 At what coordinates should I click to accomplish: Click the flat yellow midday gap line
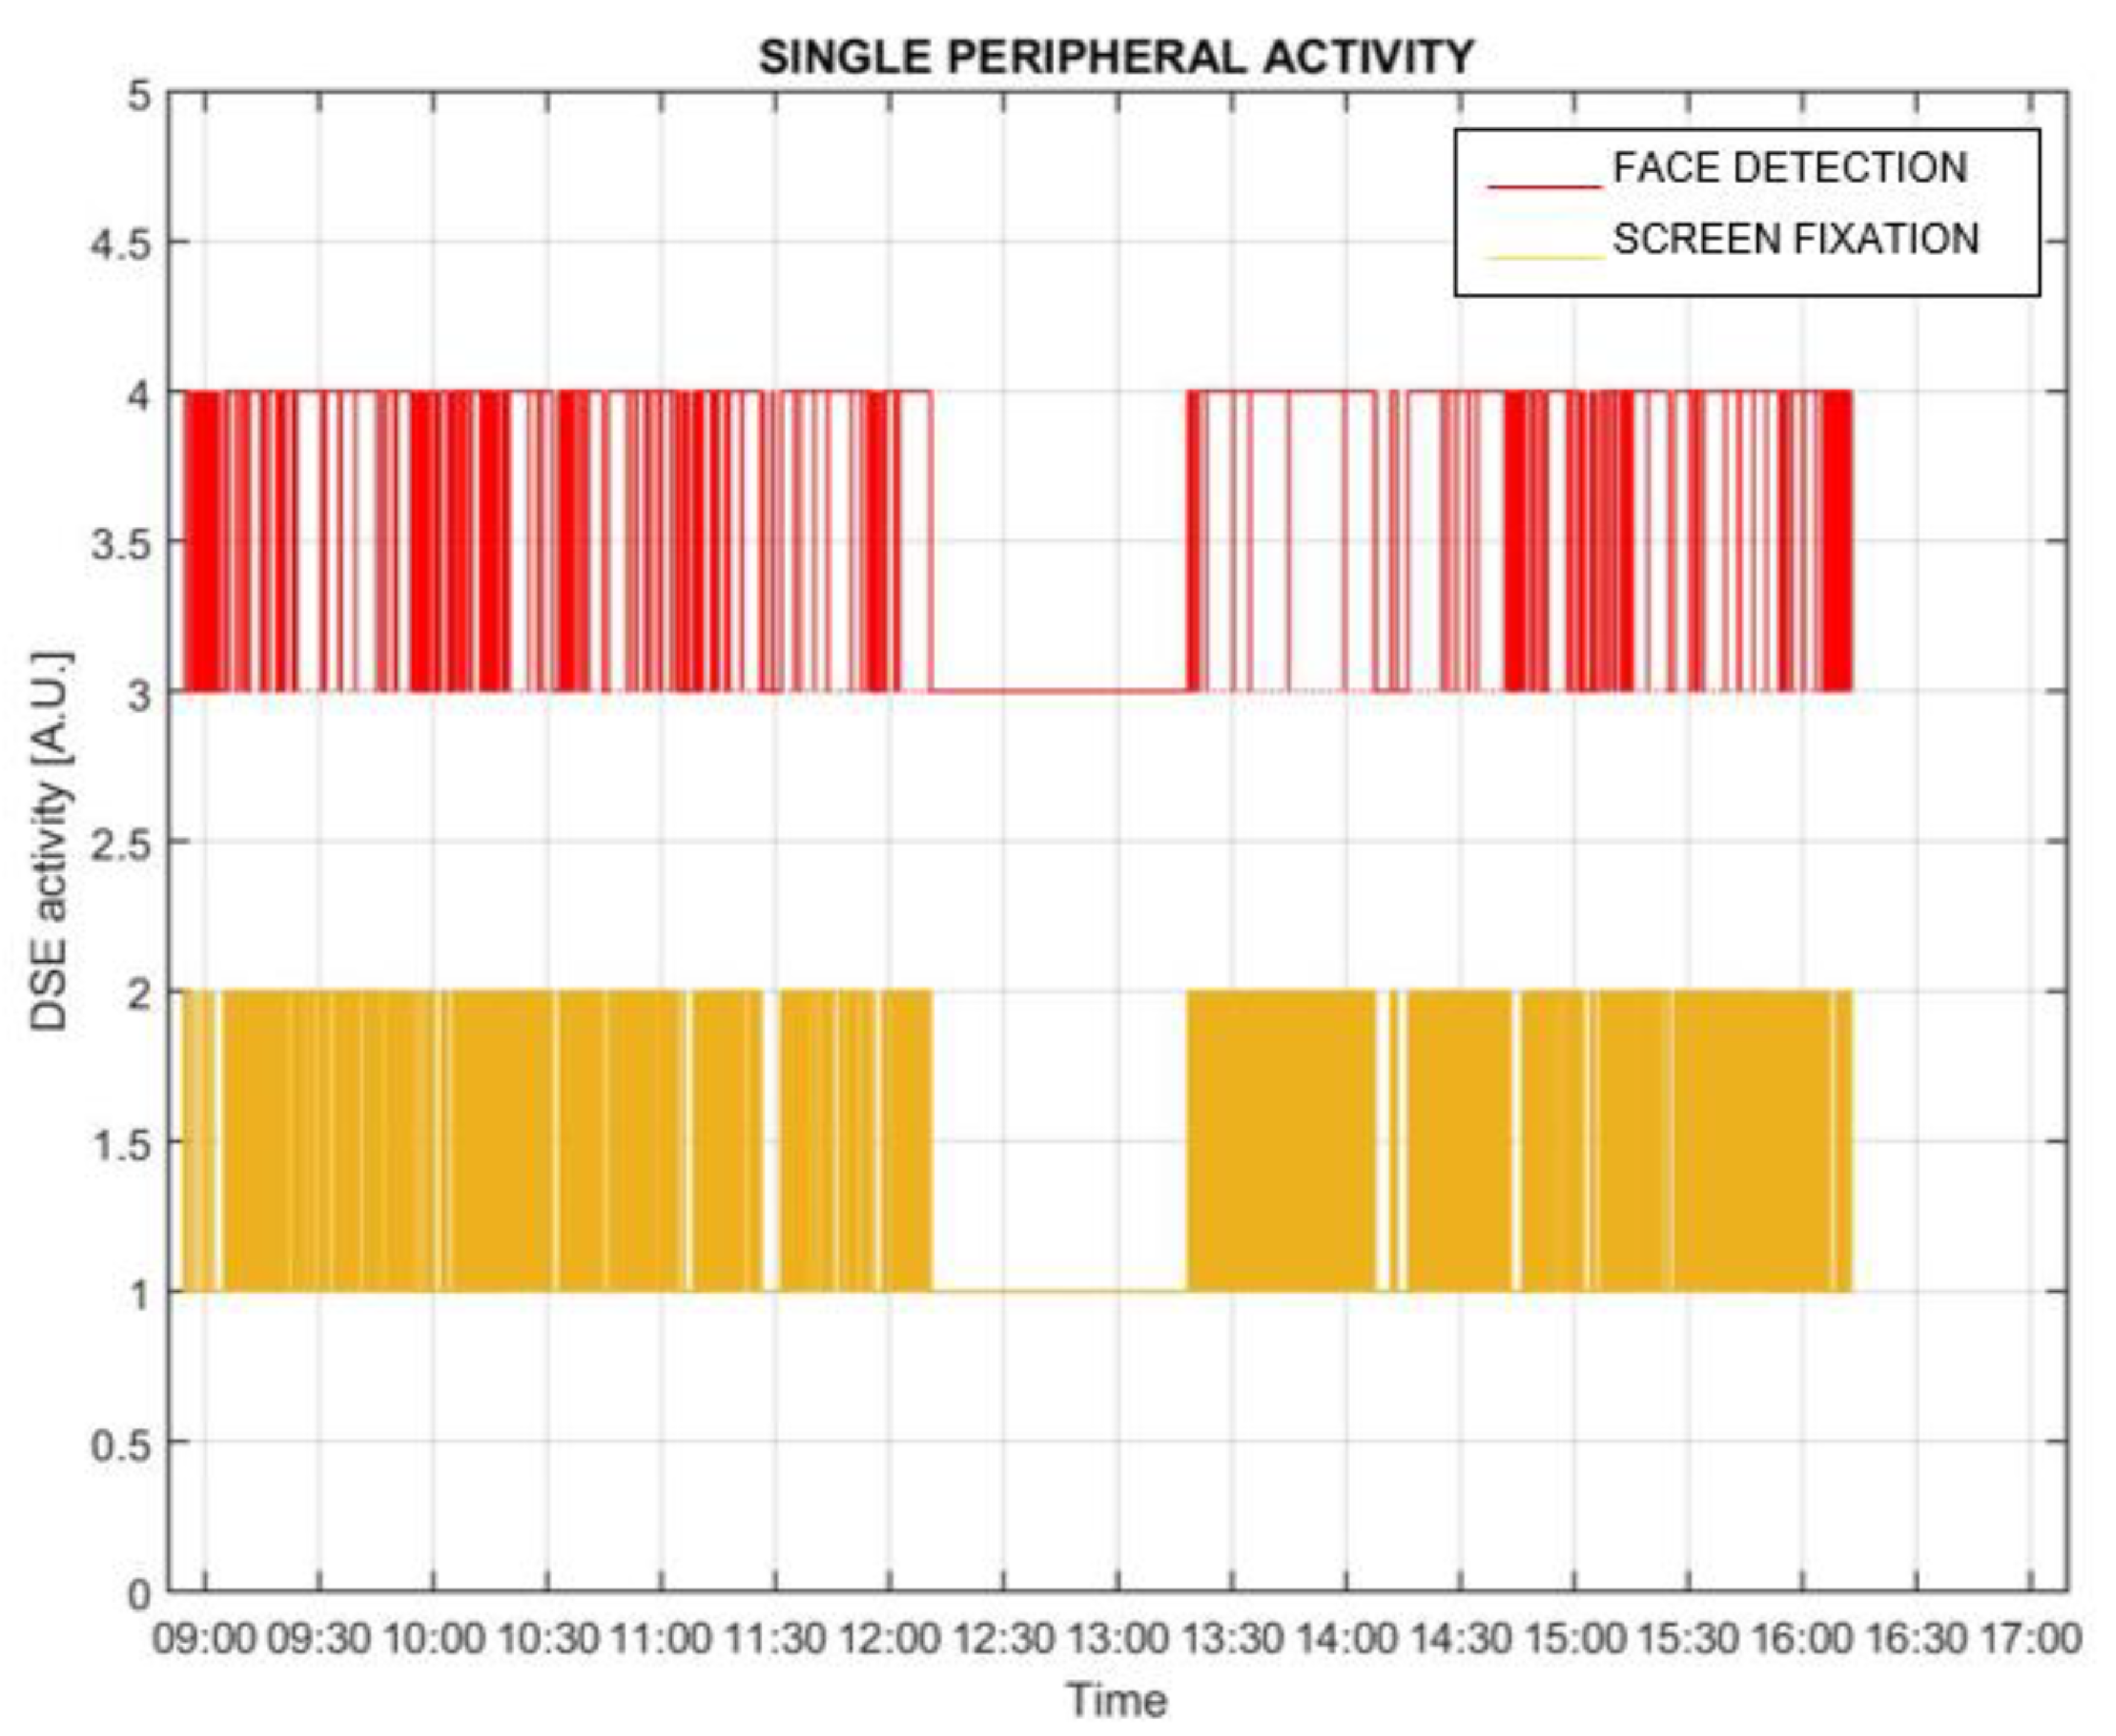pos(1060,1291)
